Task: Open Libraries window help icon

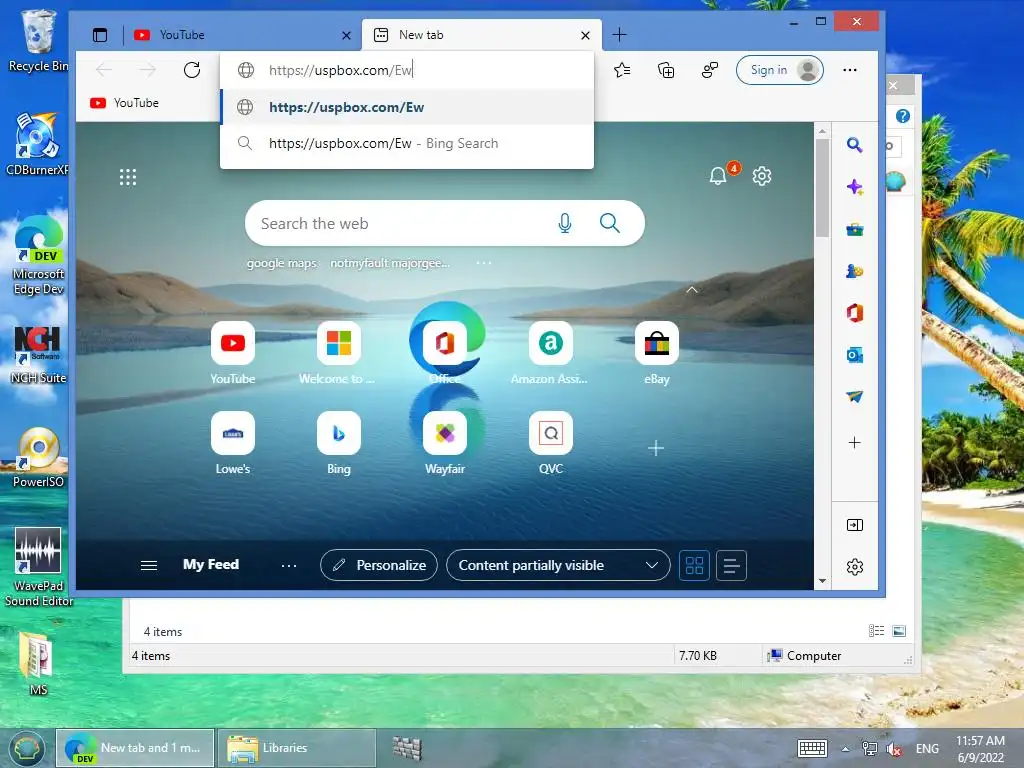Action: tap(903, 116)
